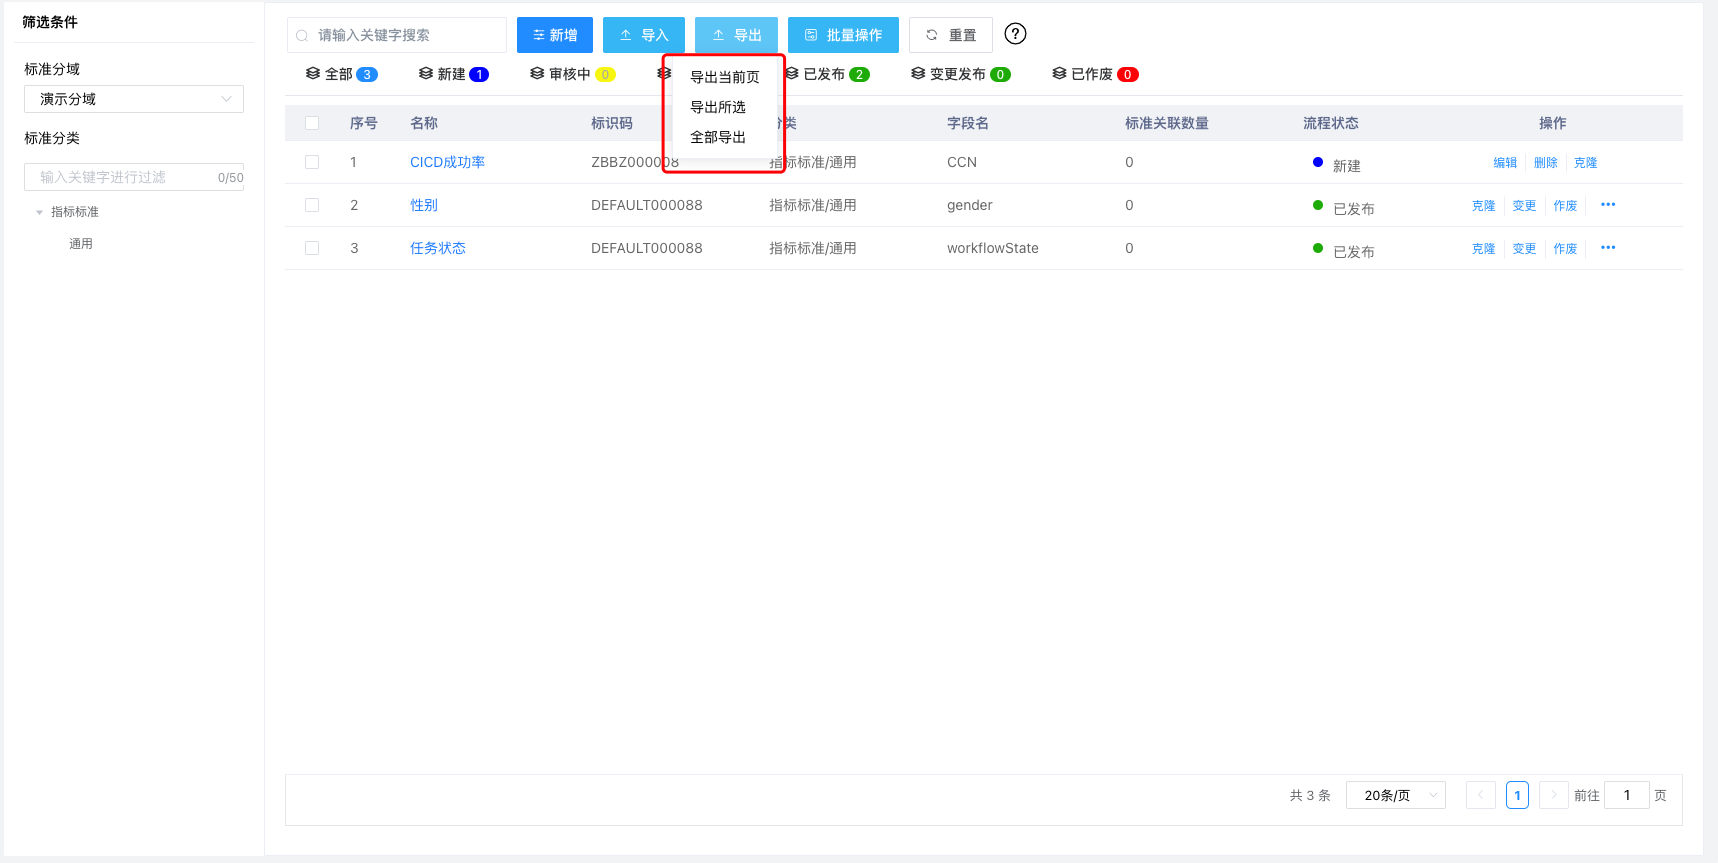Focus the keyword search input field
Image resolution: width=1718 pixels, height=863 pixels.
[x=397, y=35]
